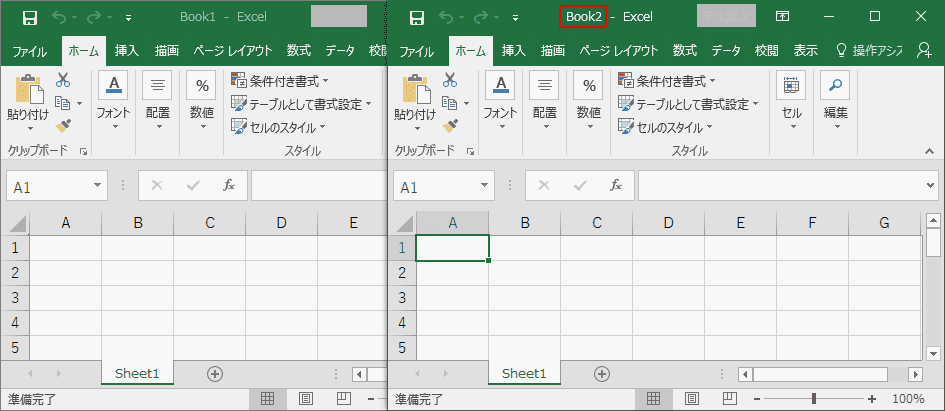Open the フォント group in Book2
The height and width of the screenshot is (411, 945).
point(500,101)
